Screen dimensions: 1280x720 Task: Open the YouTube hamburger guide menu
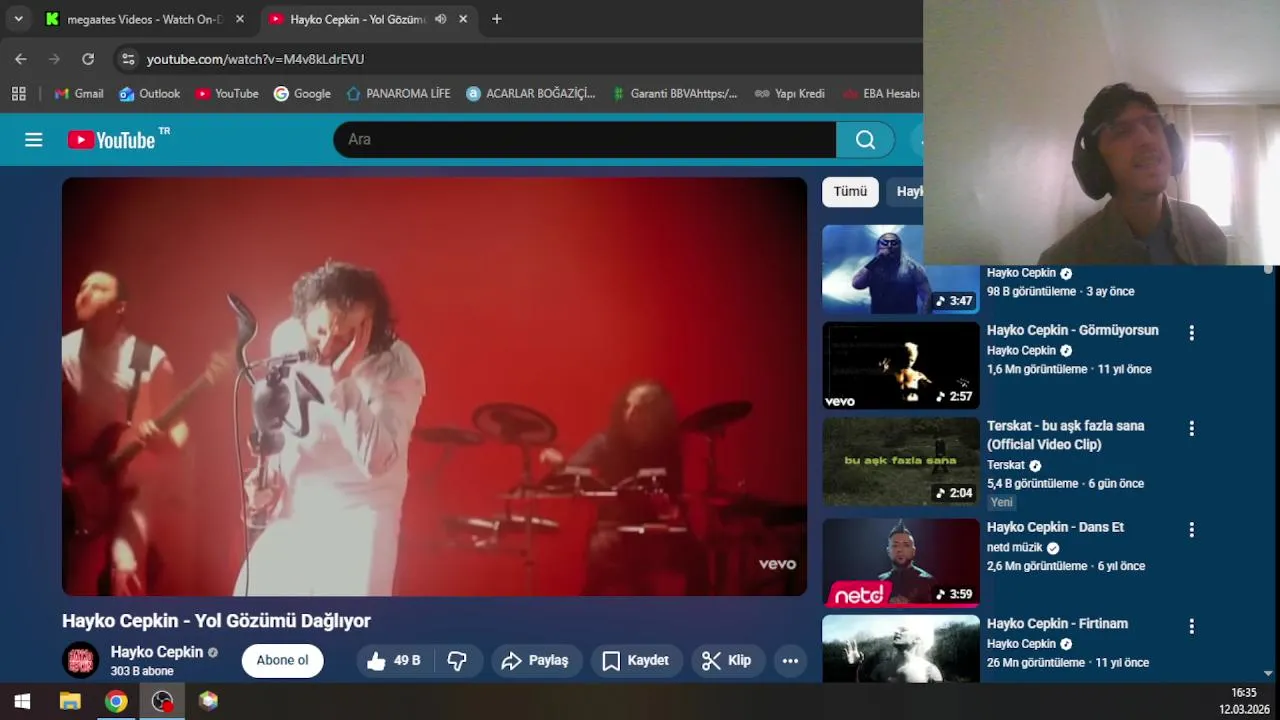(x=34, y=140)
